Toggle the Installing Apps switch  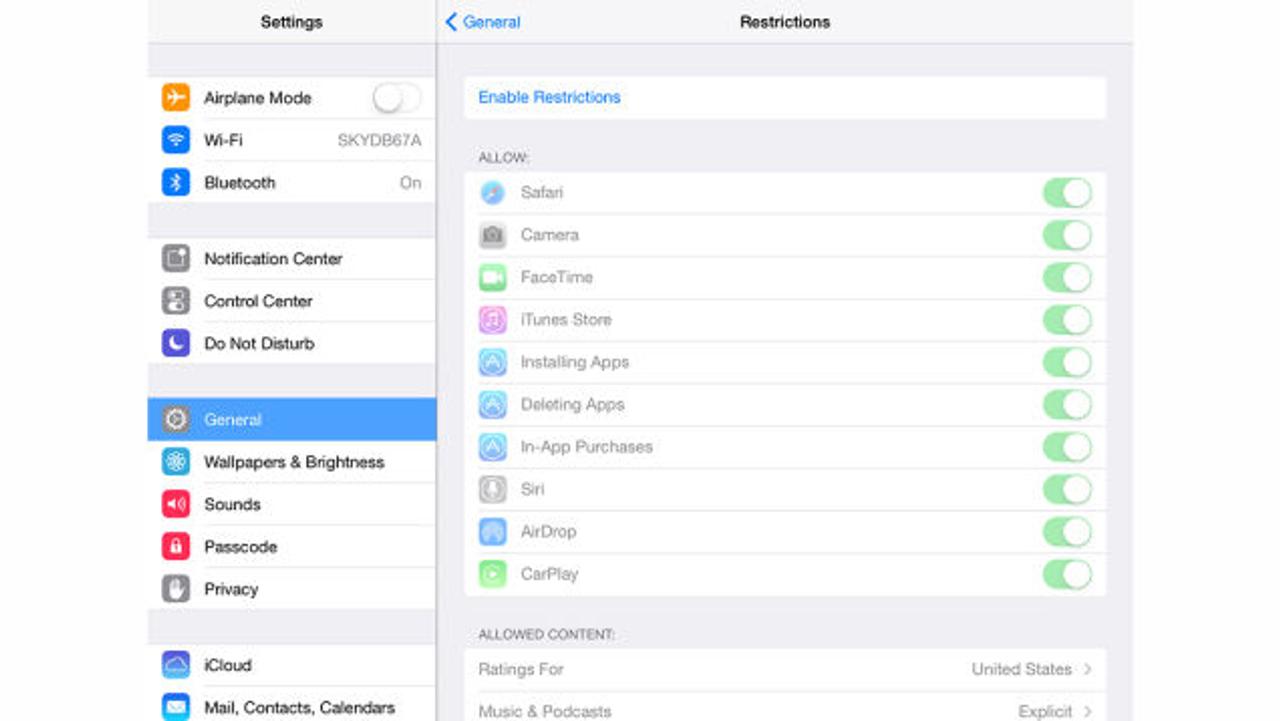pyautogui.click(x=1067, y=362)
